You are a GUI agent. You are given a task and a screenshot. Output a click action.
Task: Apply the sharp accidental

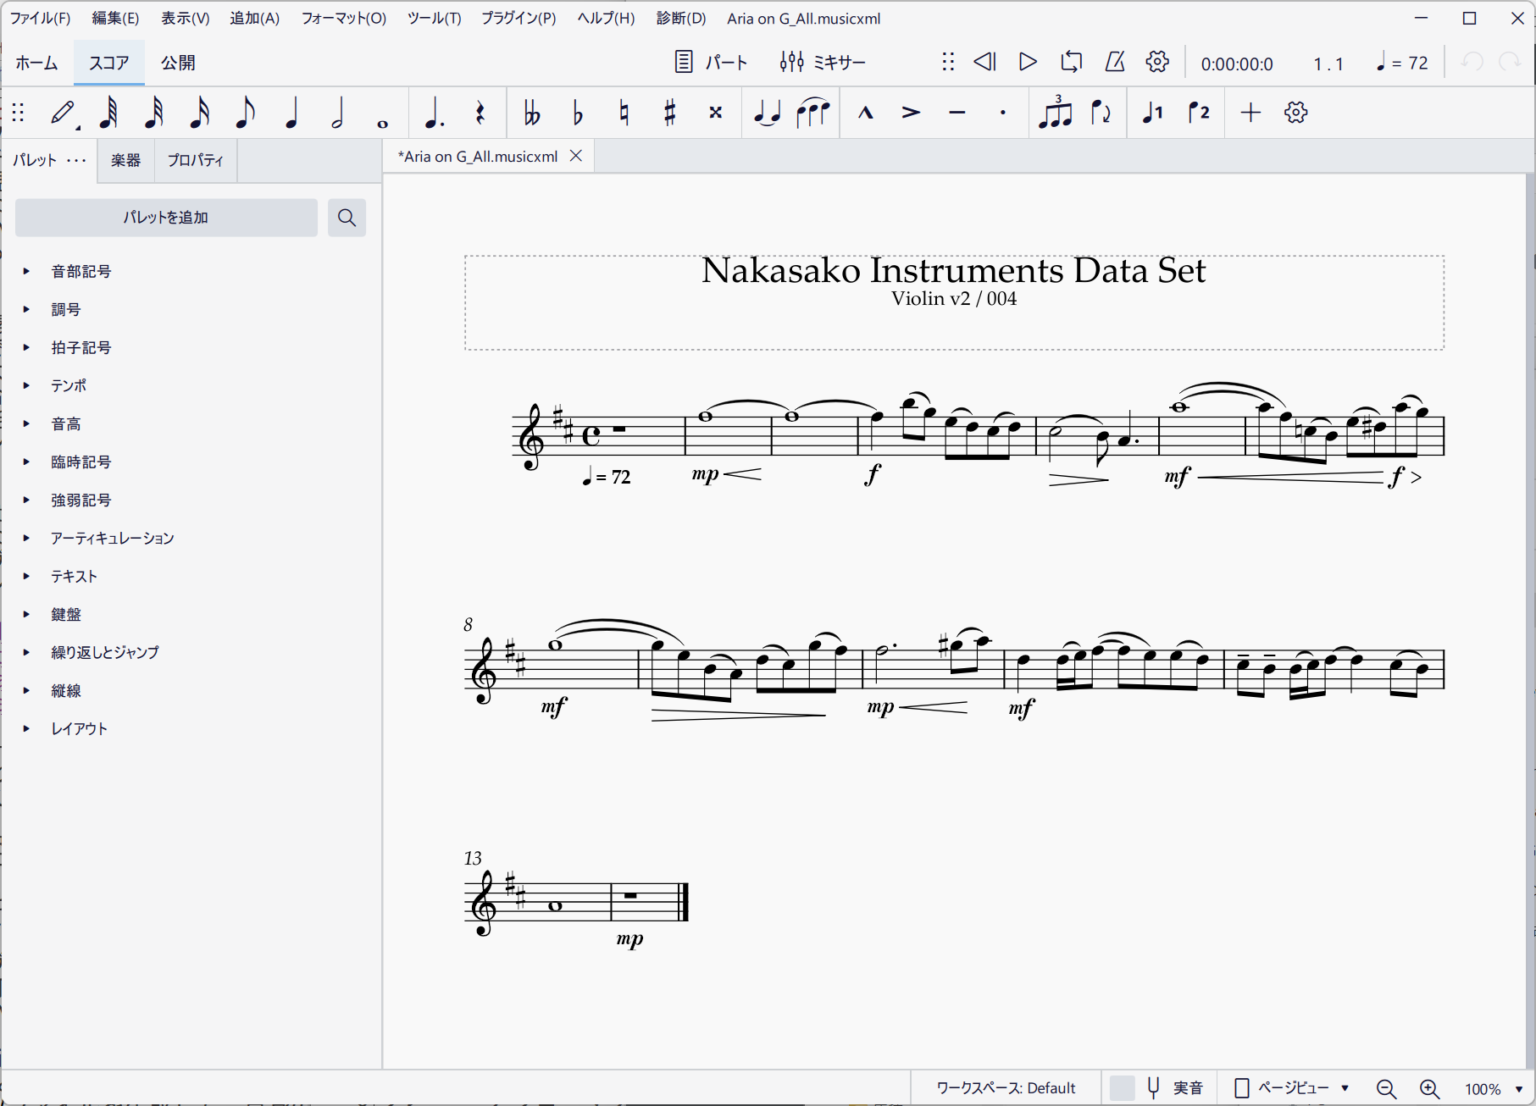[669, 113]
